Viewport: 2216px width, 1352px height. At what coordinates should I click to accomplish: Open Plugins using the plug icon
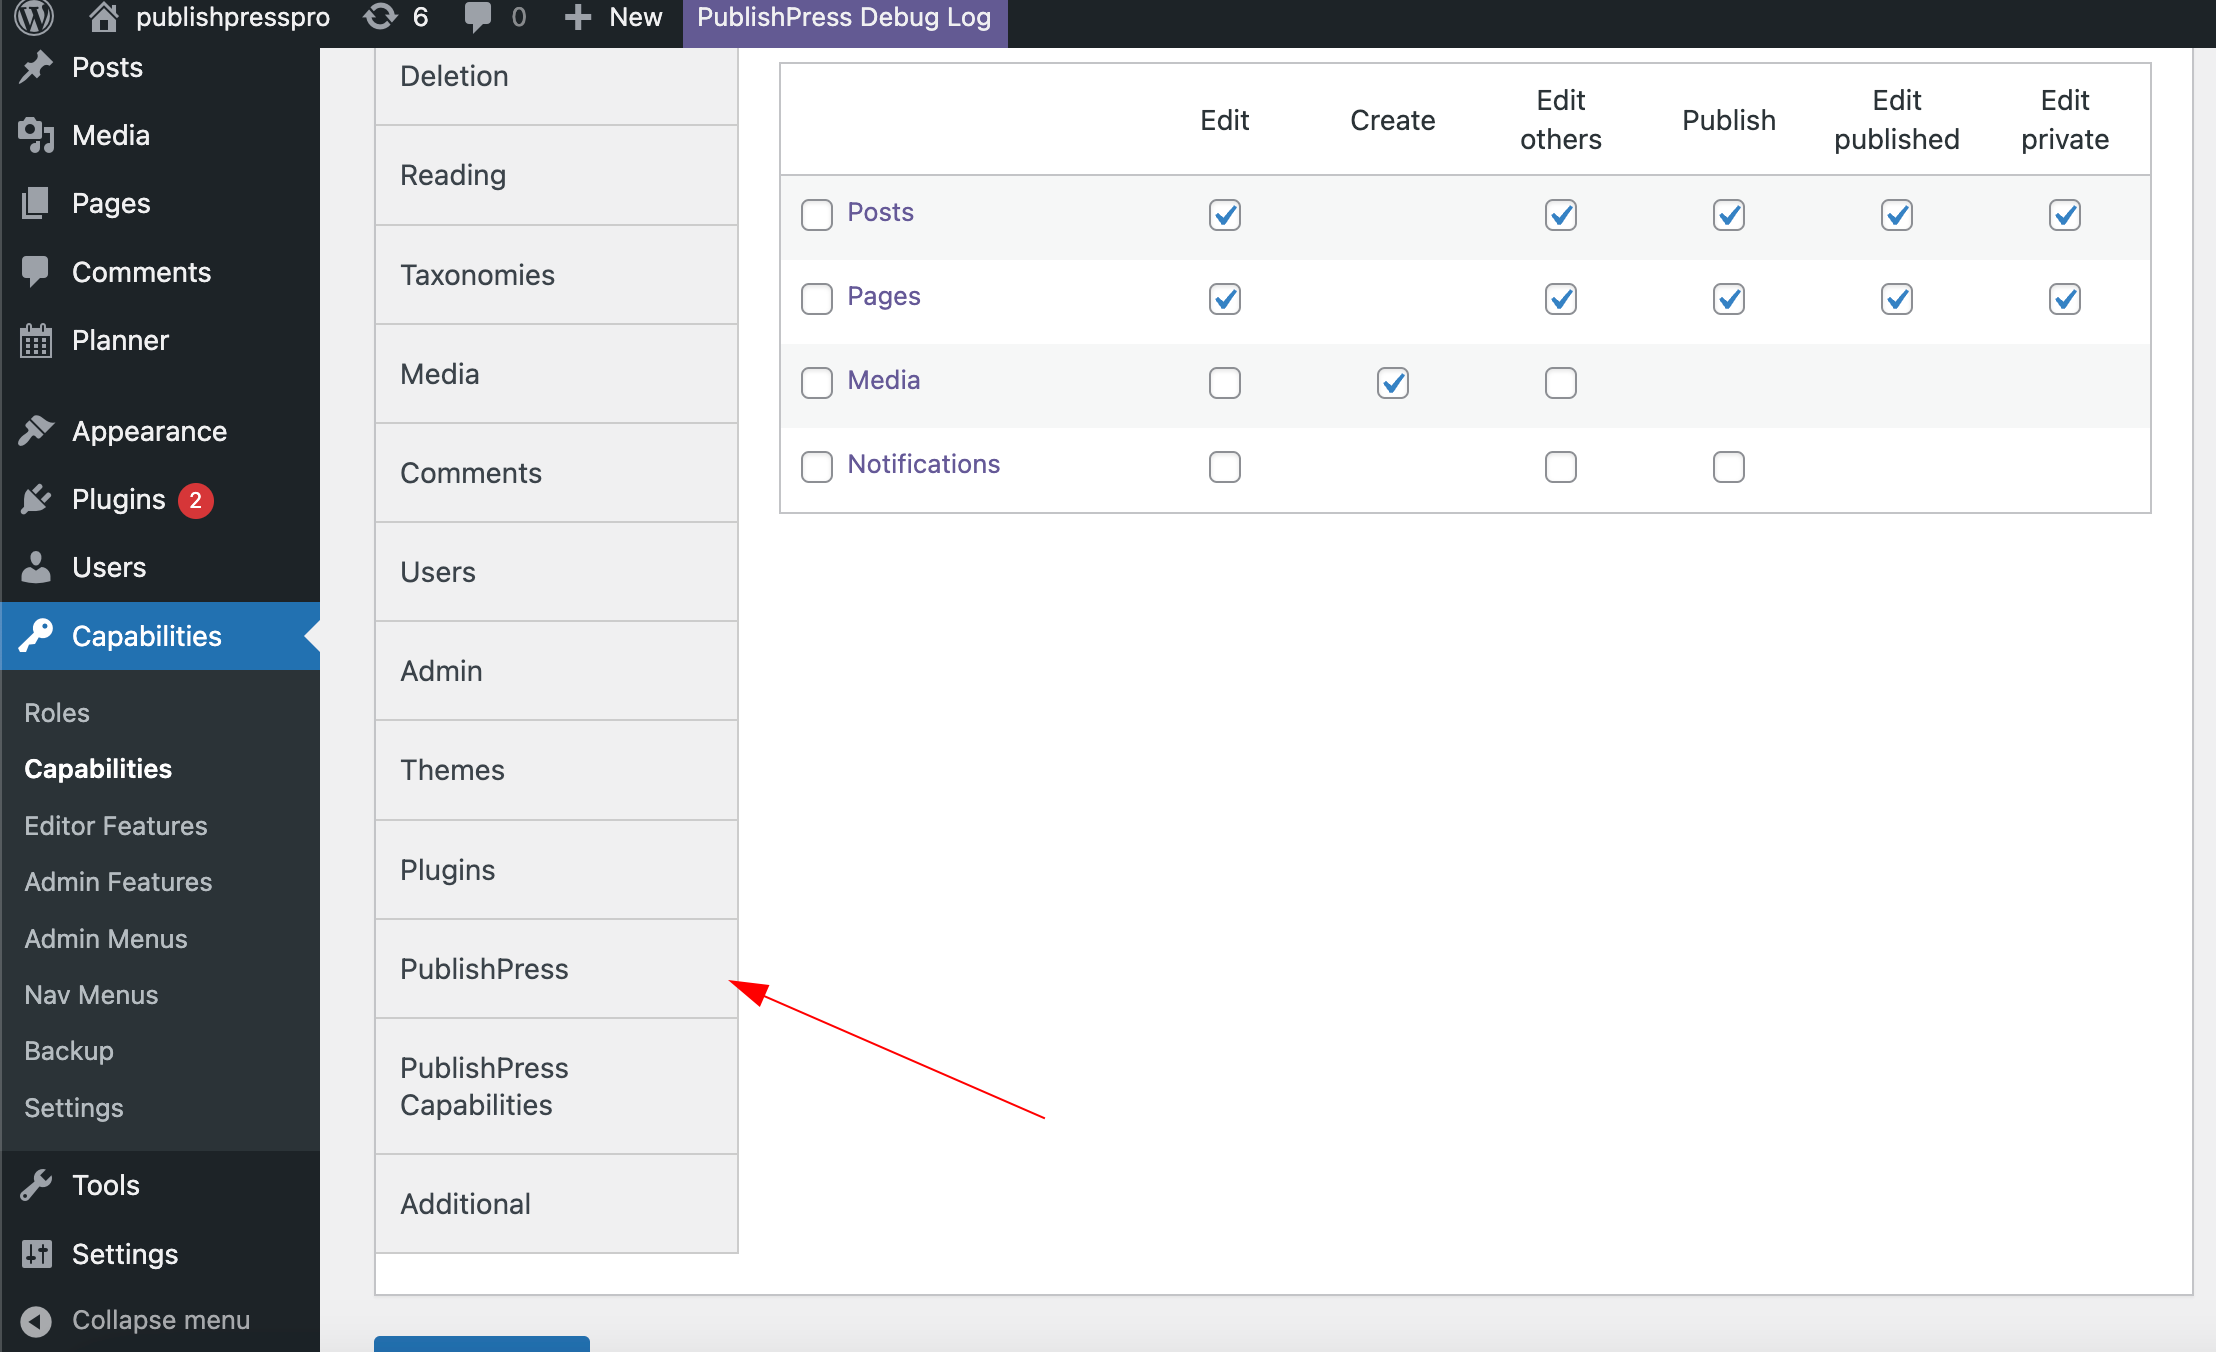click(37, 499)
